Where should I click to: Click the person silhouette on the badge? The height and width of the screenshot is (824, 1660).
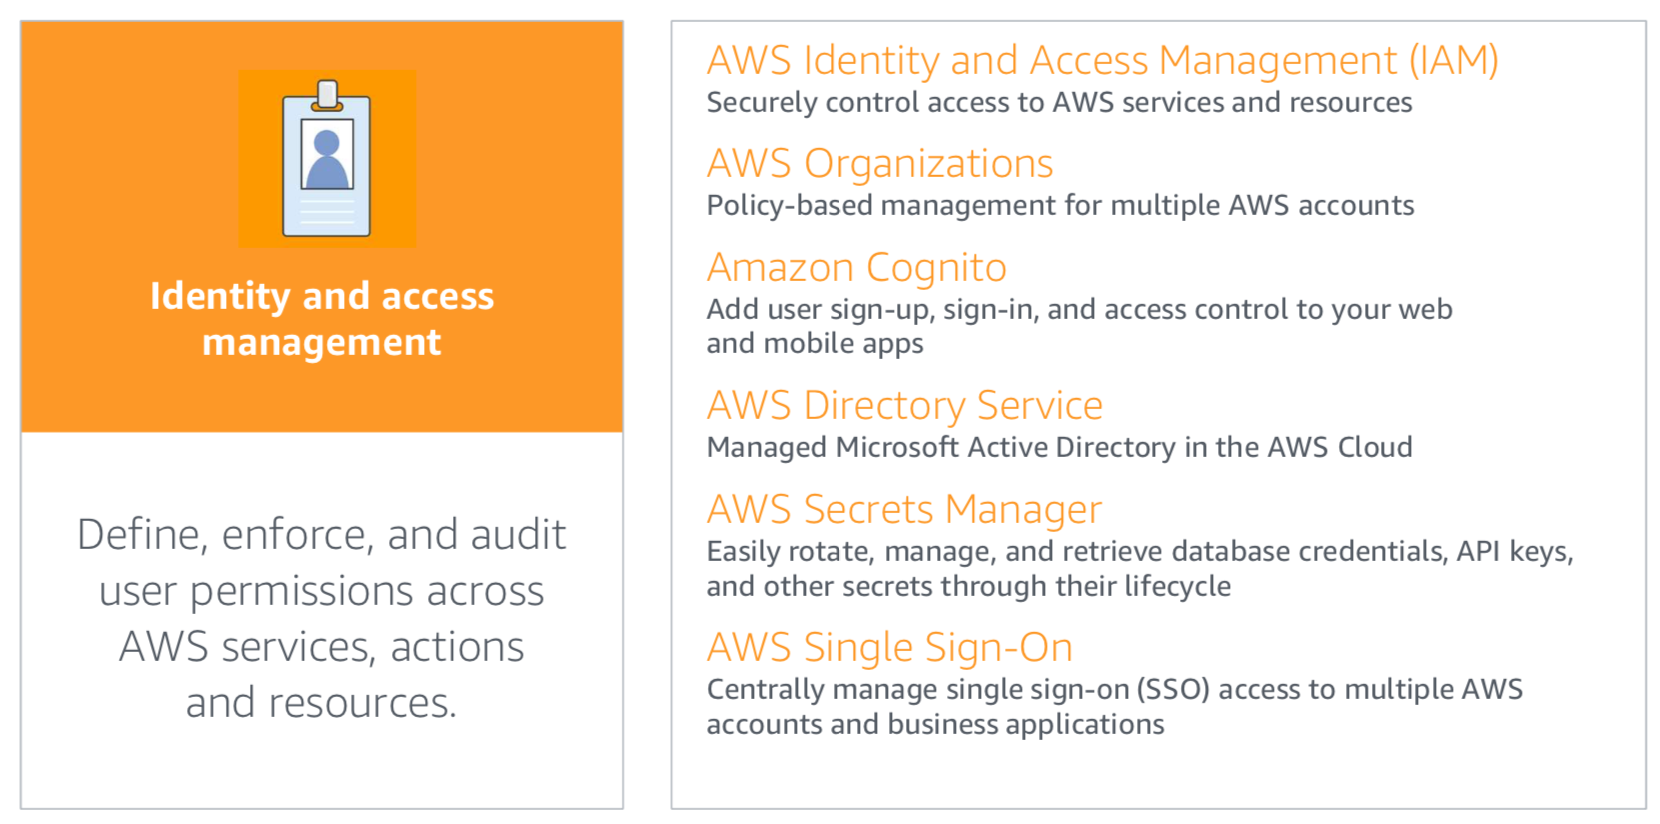tap(327, 160)
